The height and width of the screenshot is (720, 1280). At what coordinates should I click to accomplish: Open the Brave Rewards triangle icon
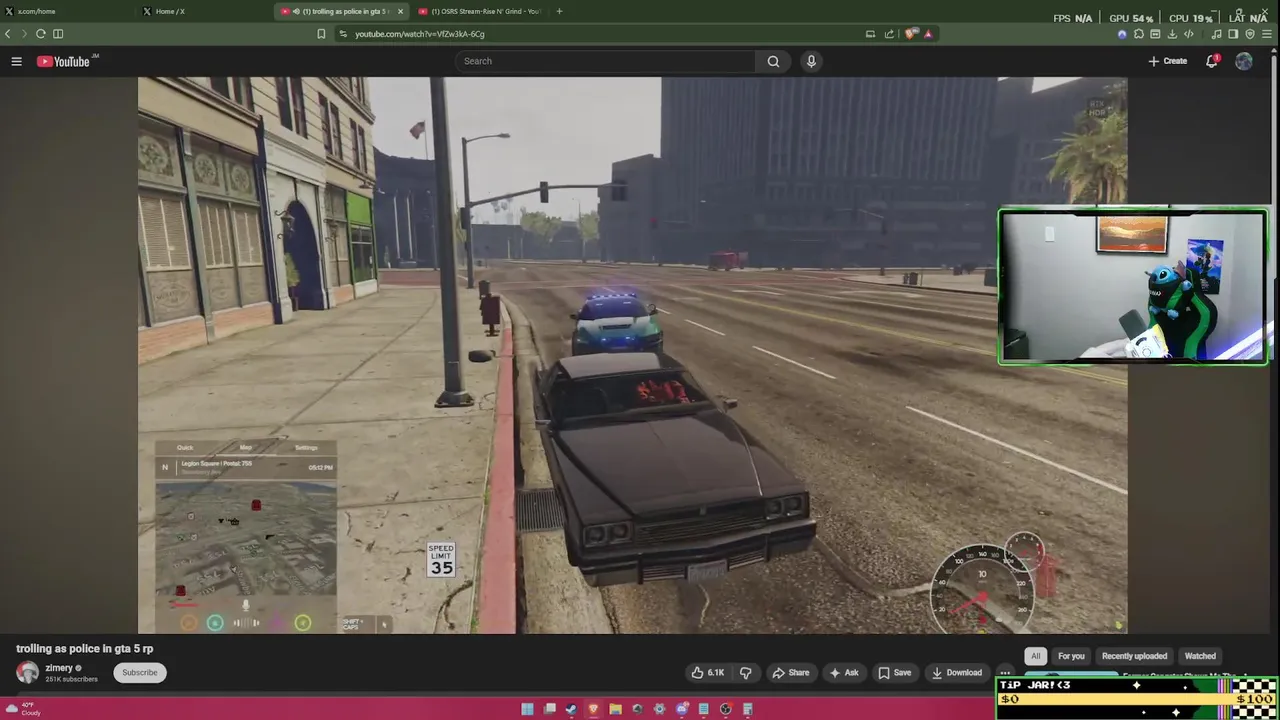(x=928, y=34)
